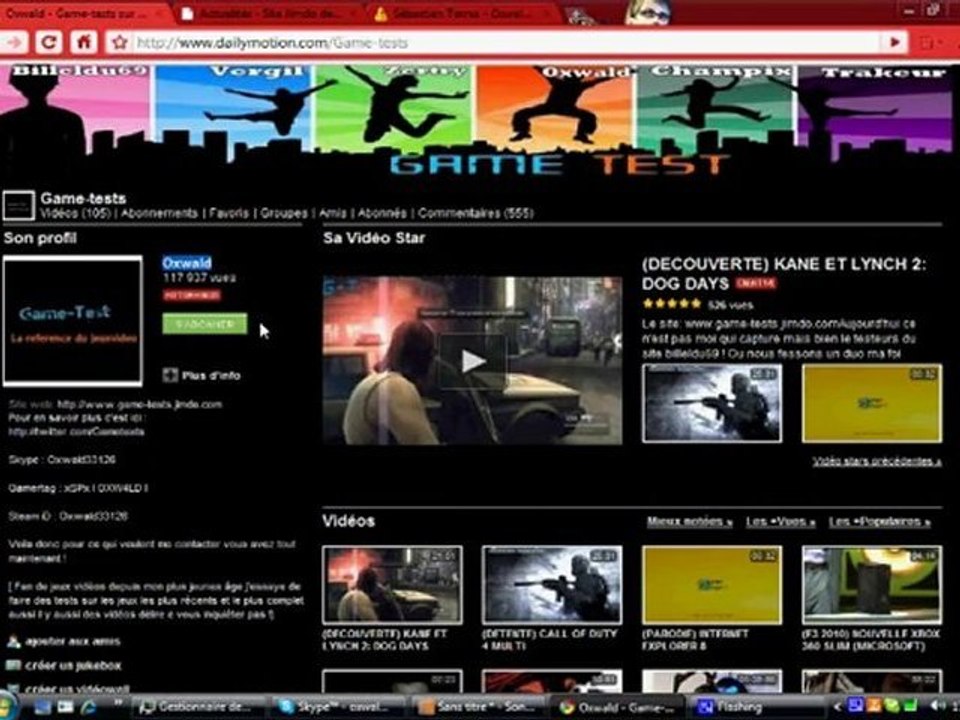Viewport: 960px width, 720px height.
Task: Click the (DETENTE) Call of Duty 4 Multi title
Action: tap(550, 640)
